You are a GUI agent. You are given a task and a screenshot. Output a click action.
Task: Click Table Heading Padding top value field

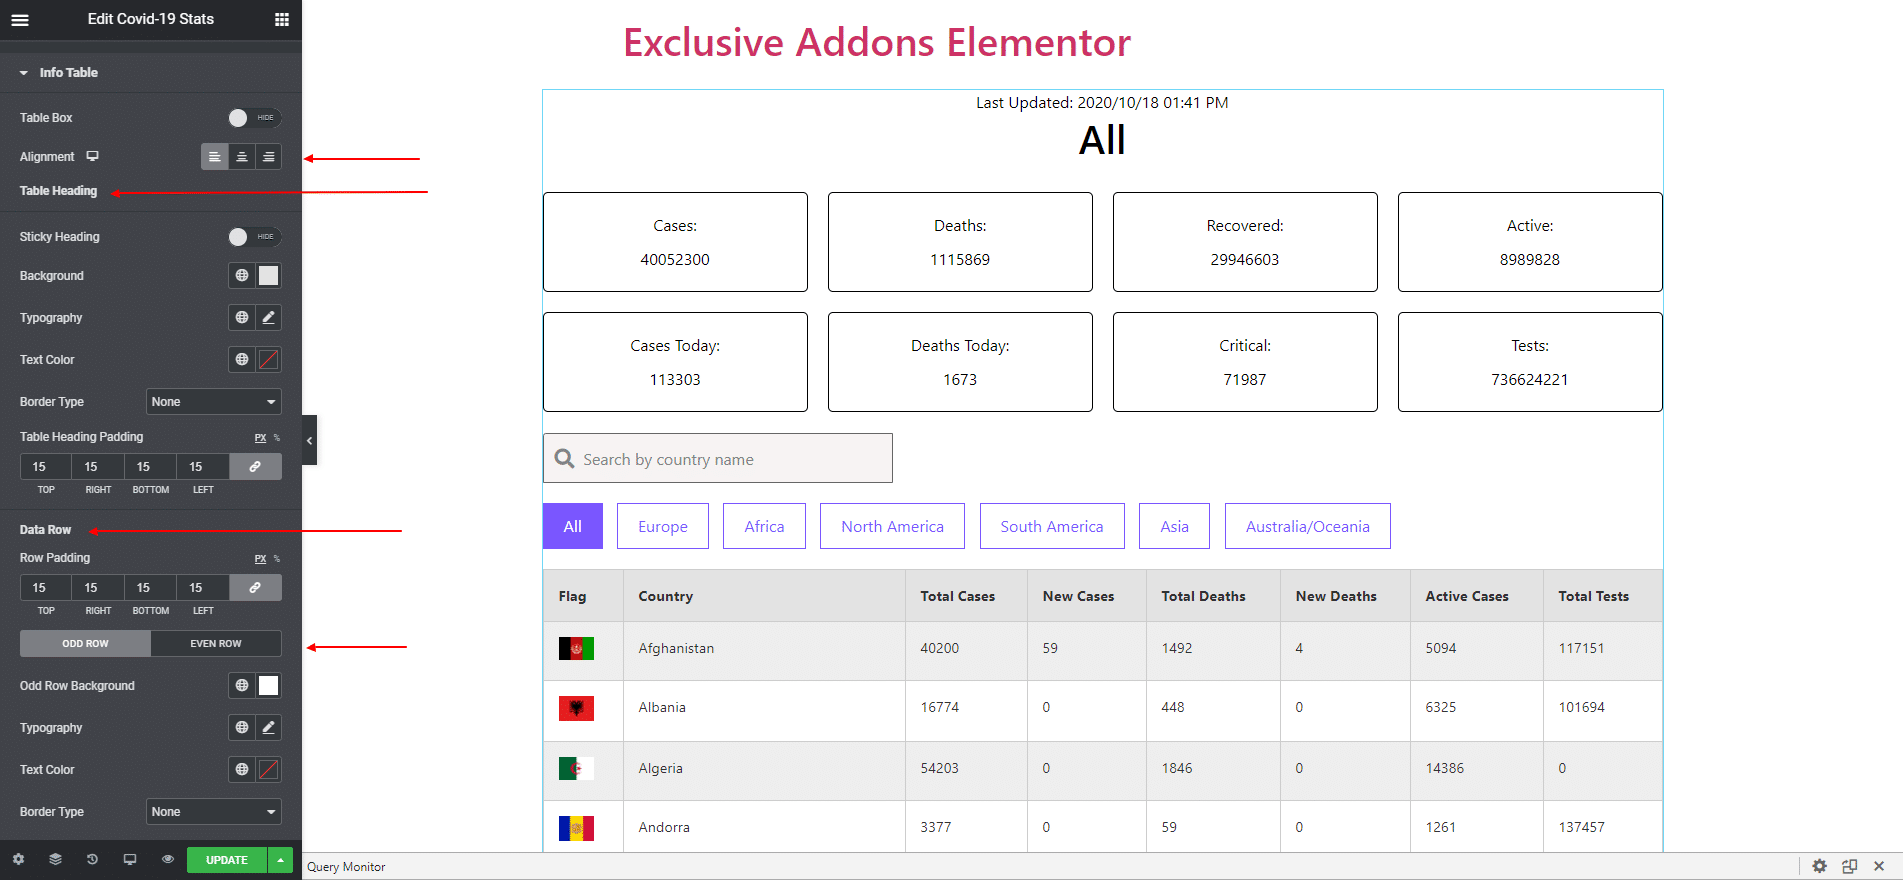pyautogui.click(x=46, y=467)
